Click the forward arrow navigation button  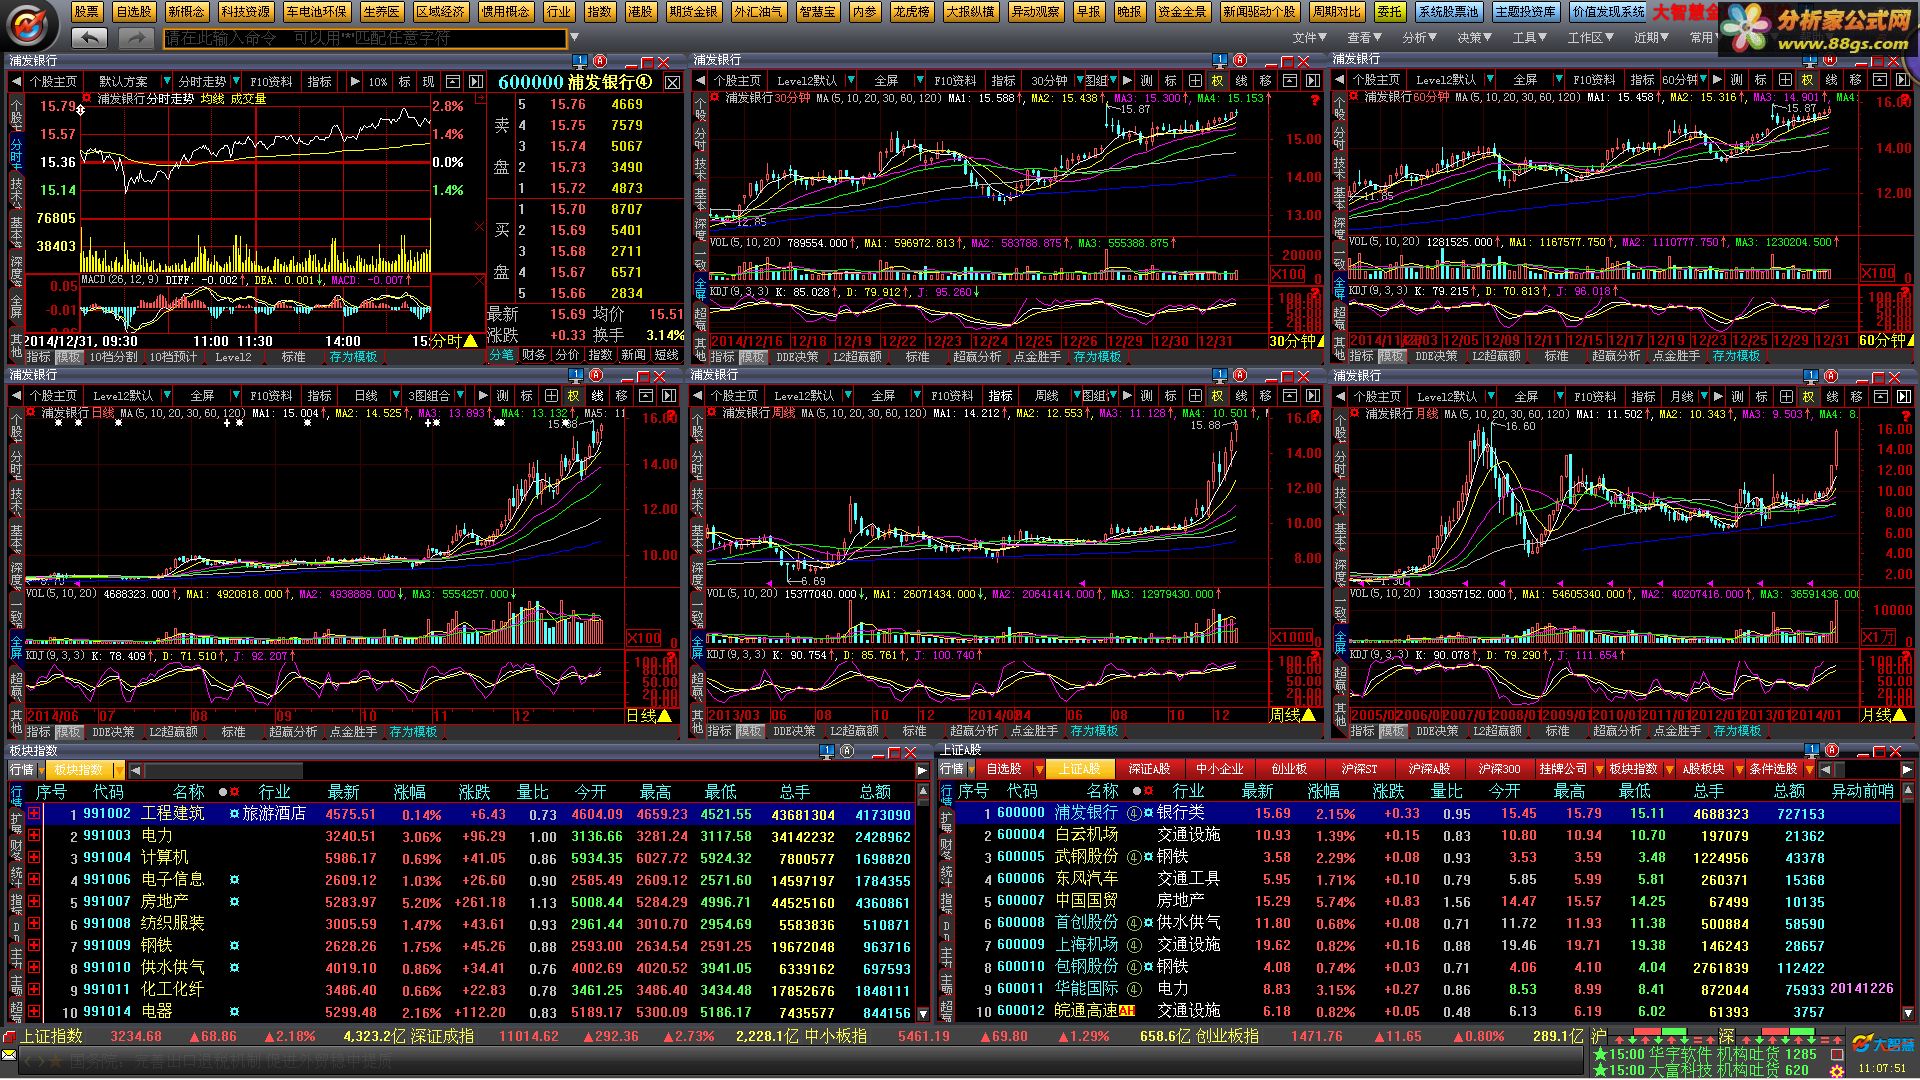[135, 38]
